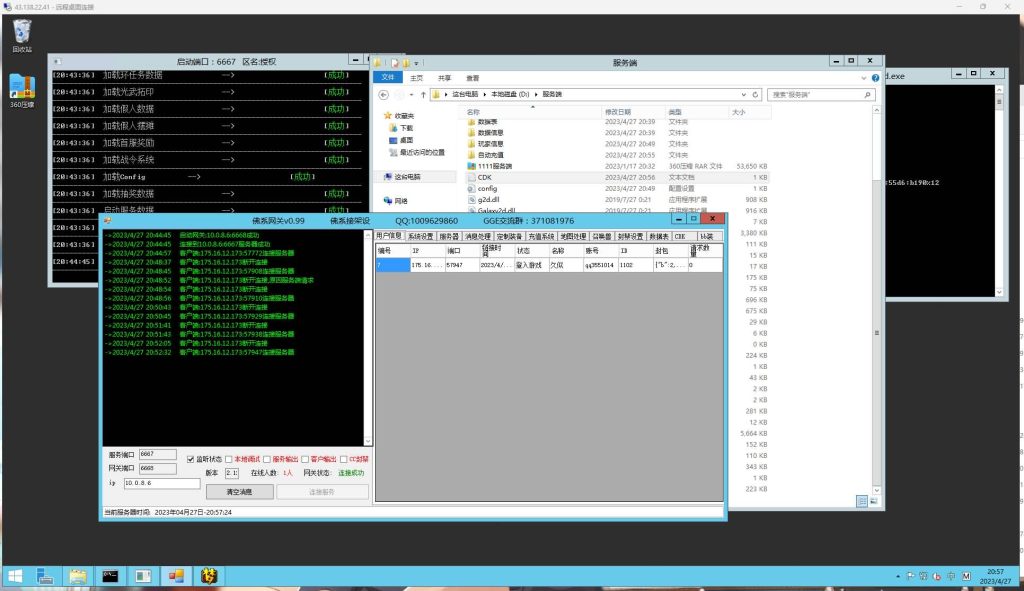Open the command prompt taskbar icon
This screenshot has width=1024, height=591.
click(111, 575)
